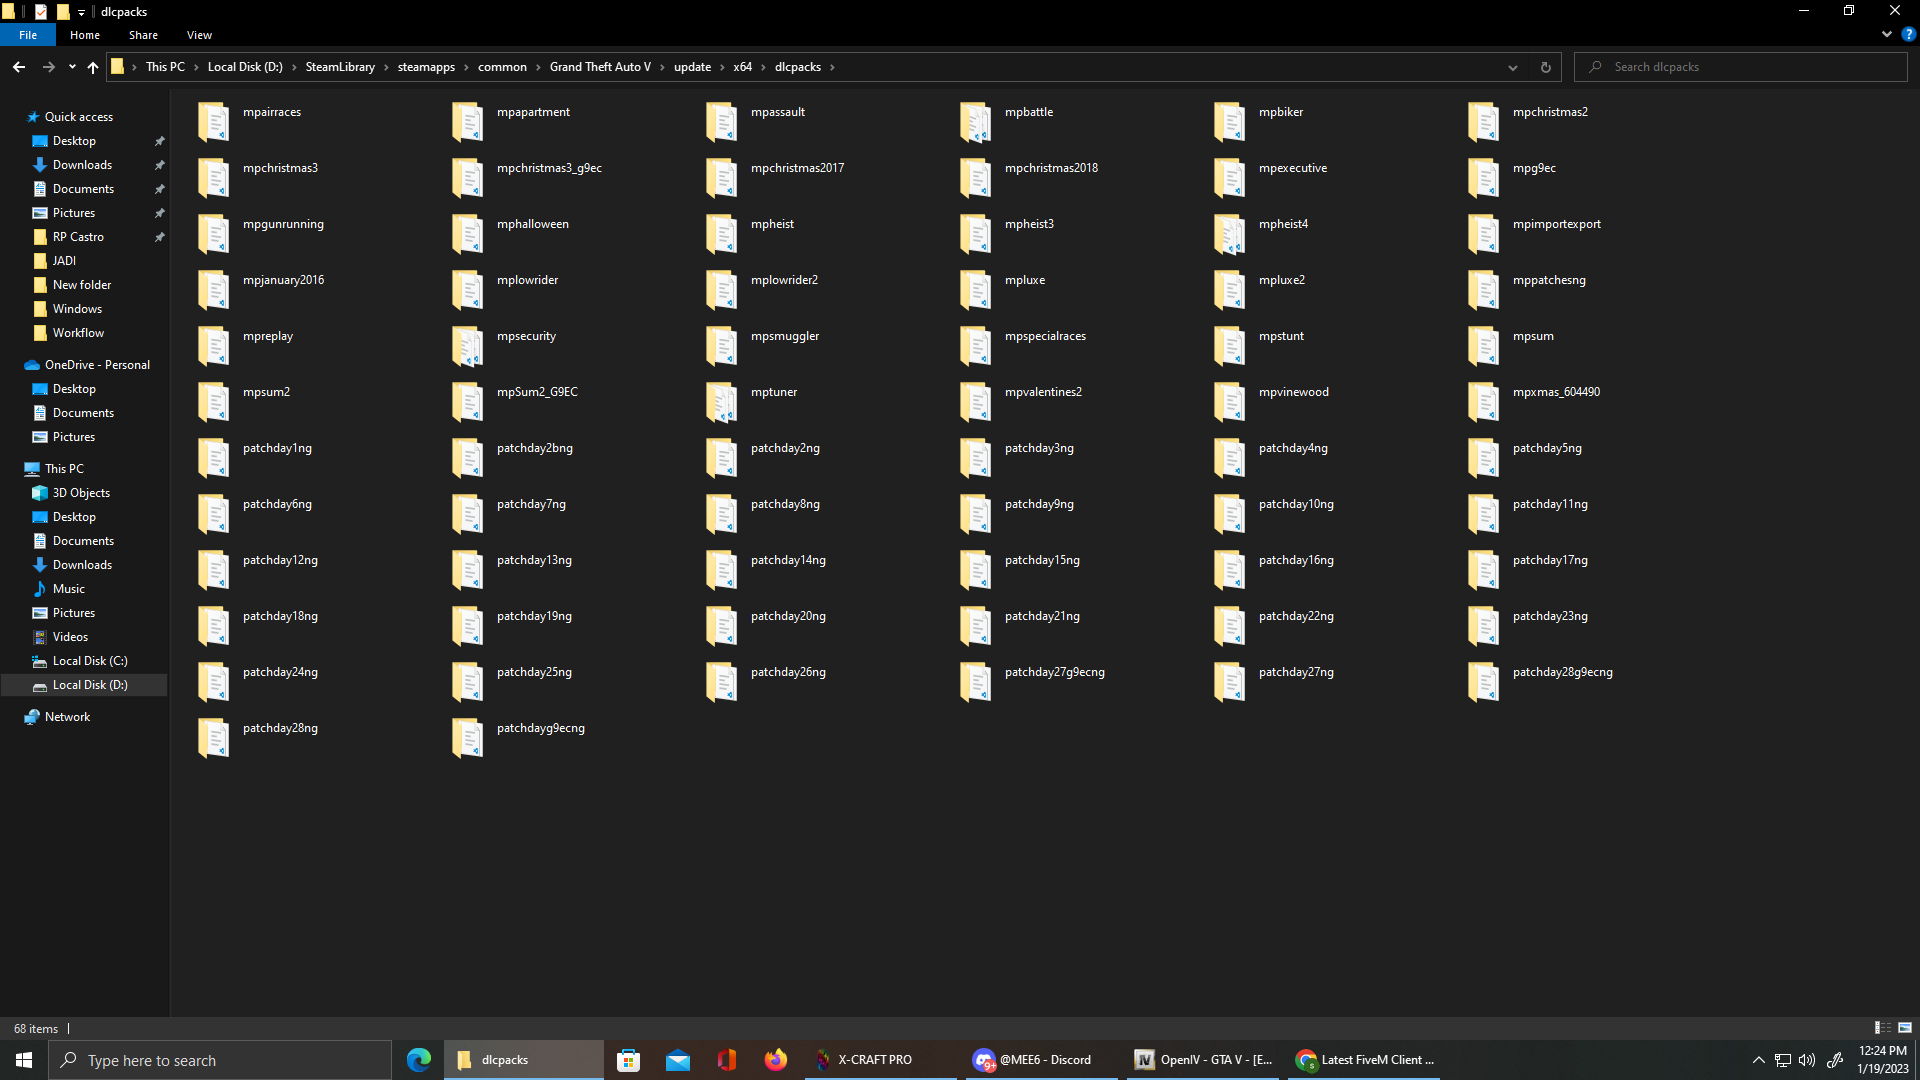The width and height of the screenshot is (1920, 1080).
Task: Click SteamLibrary in the breadcrumb path
Action: point(340,67)
